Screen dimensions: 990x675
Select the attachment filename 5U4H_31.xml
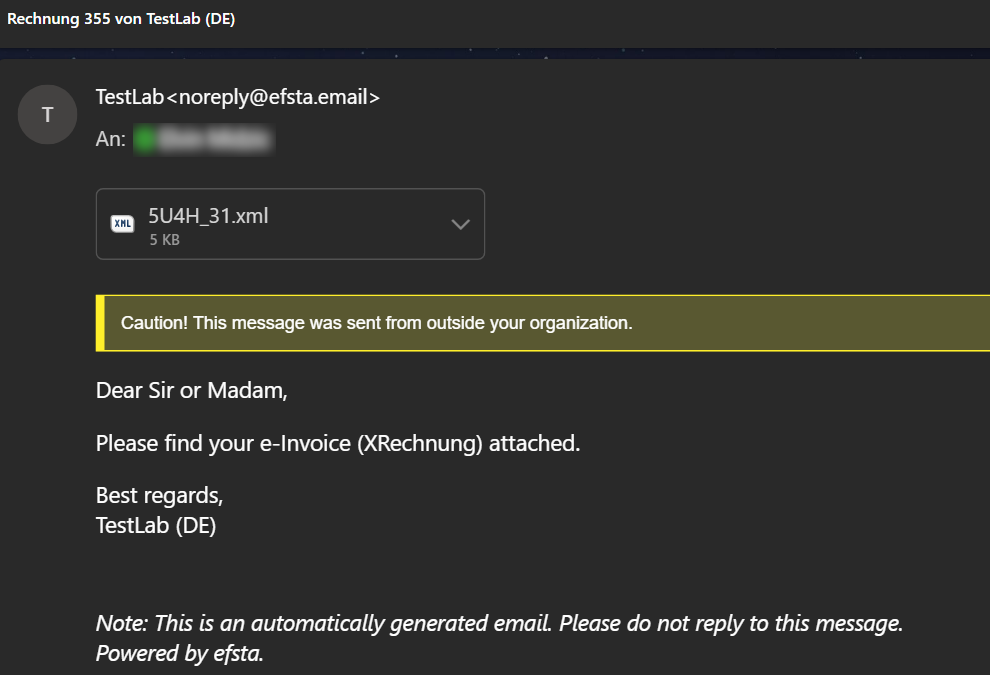coord(208,214)
